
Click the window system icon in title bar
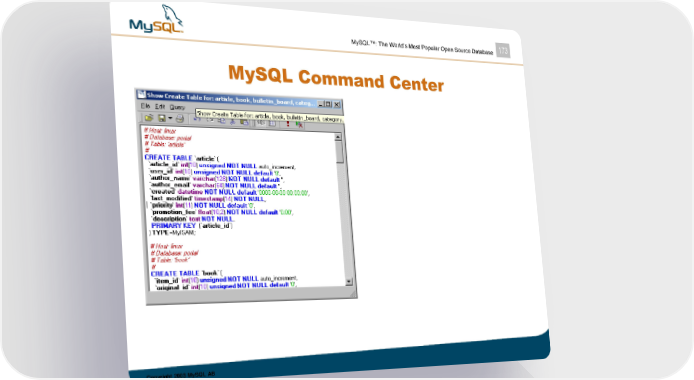coord(142,94)
